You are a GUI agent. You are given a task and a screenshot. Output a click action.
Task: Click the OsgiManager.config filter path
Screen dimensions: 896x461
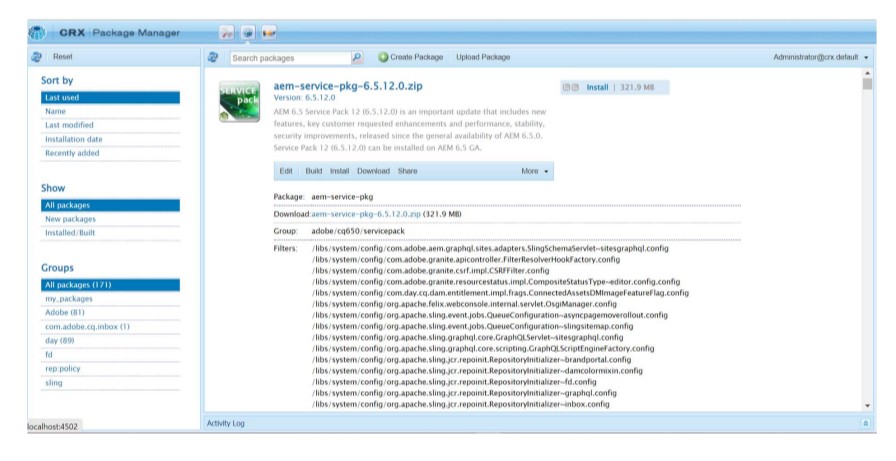point(464,304)
